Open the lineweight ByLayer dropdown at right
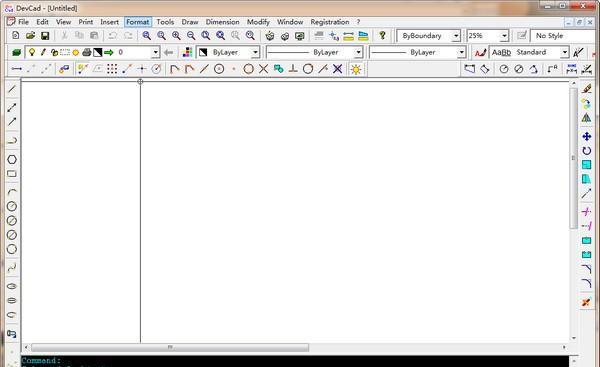 [x=461, y=52]
